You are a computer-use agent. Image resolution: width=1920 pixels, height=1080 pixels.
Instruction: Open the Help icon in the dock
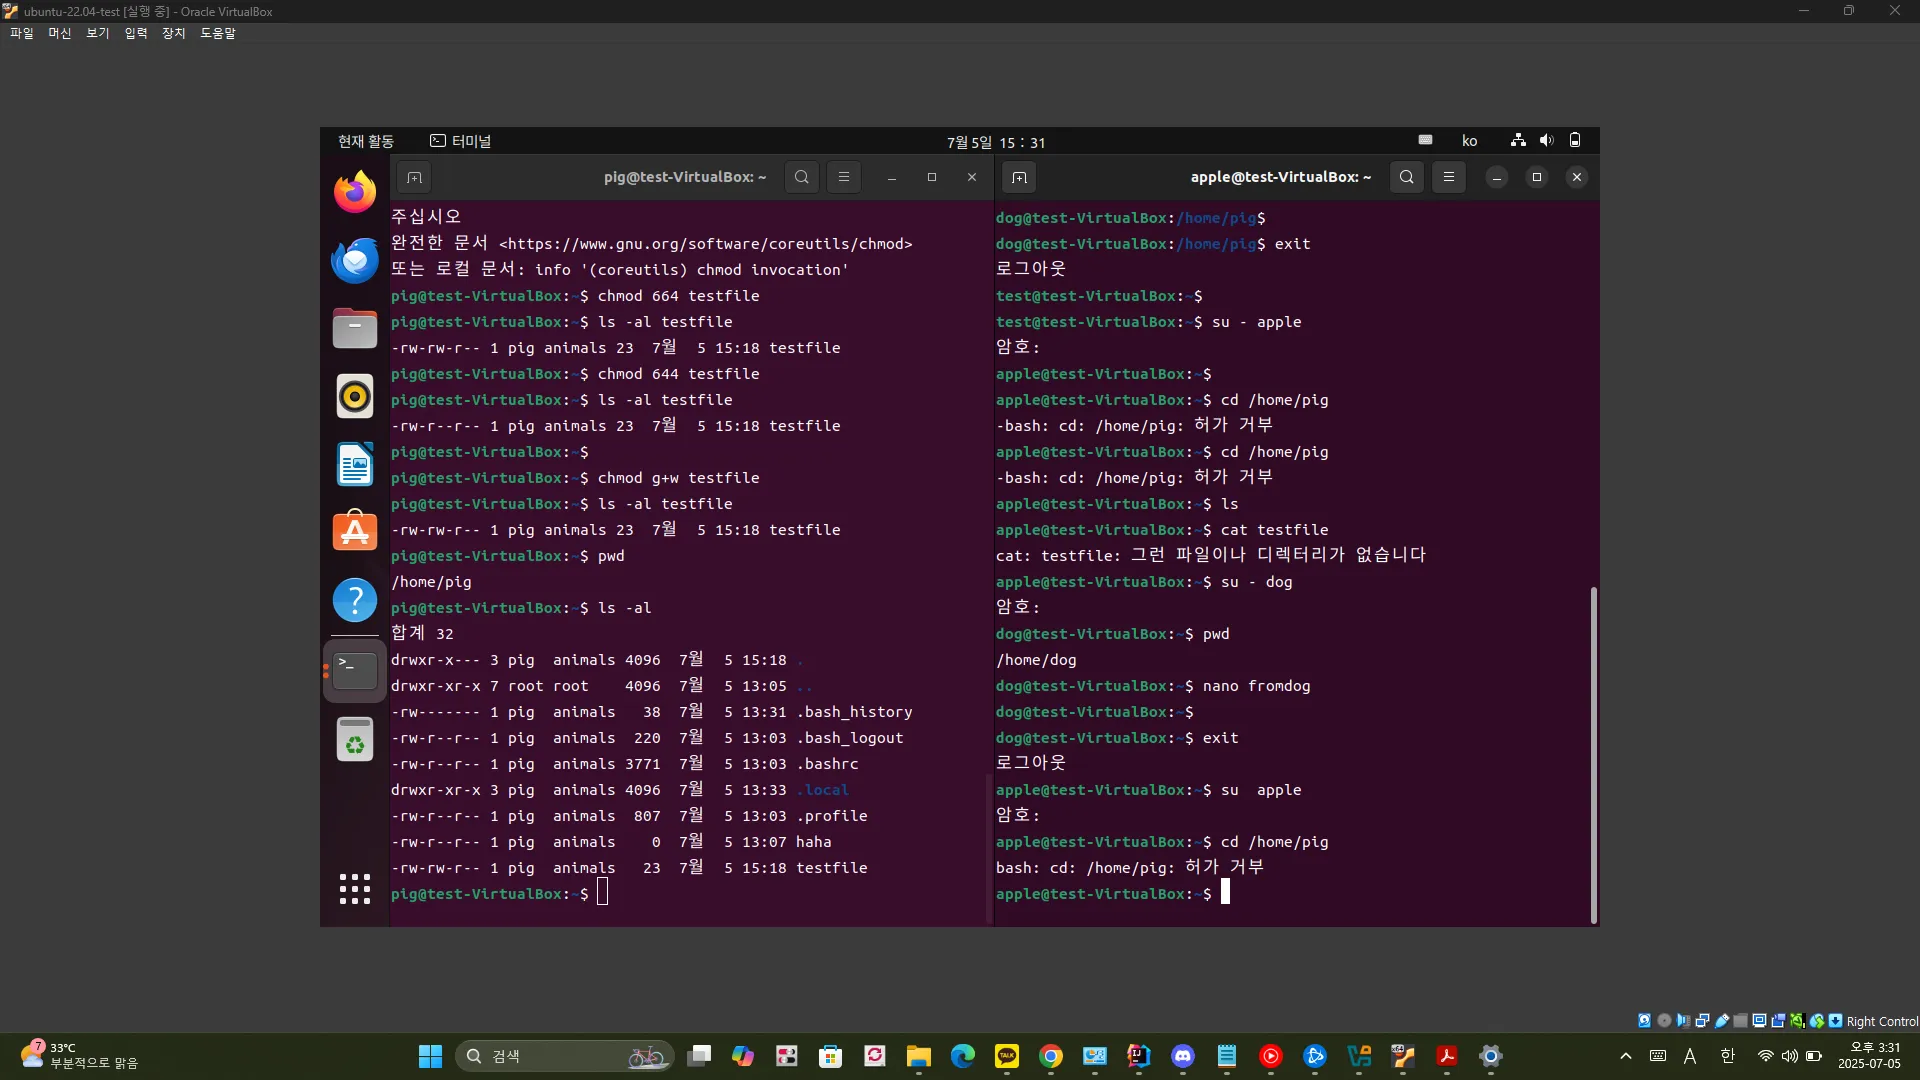(x=355, y=600)
